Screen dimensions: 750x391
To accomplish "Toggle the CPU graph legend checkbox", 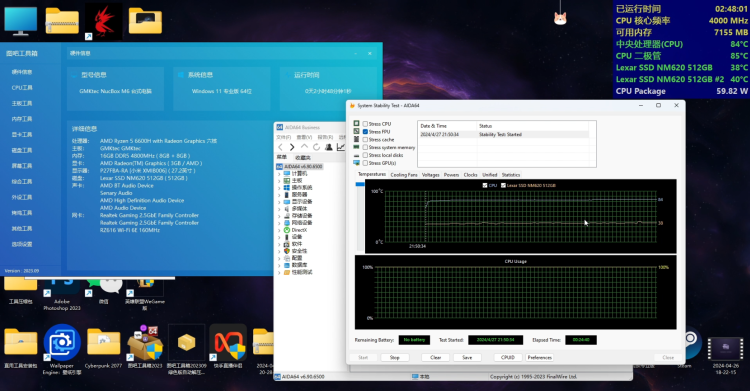I will click(485, 185).
